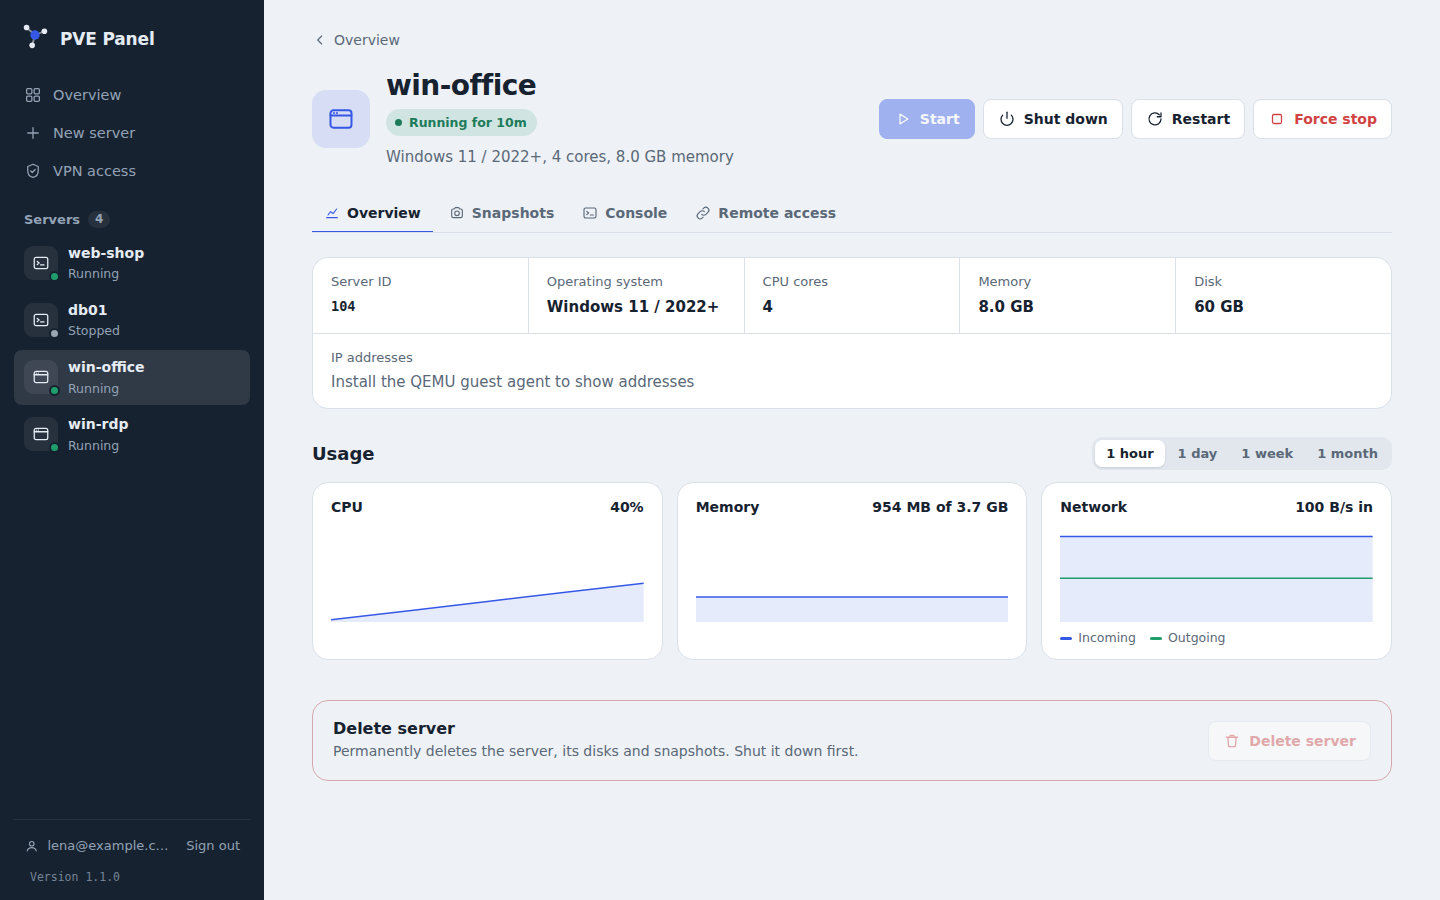The height and width of the screenshot is (900, 1440).
Task: Click the db01 server terminal icon
Action: tap(41, 320)
